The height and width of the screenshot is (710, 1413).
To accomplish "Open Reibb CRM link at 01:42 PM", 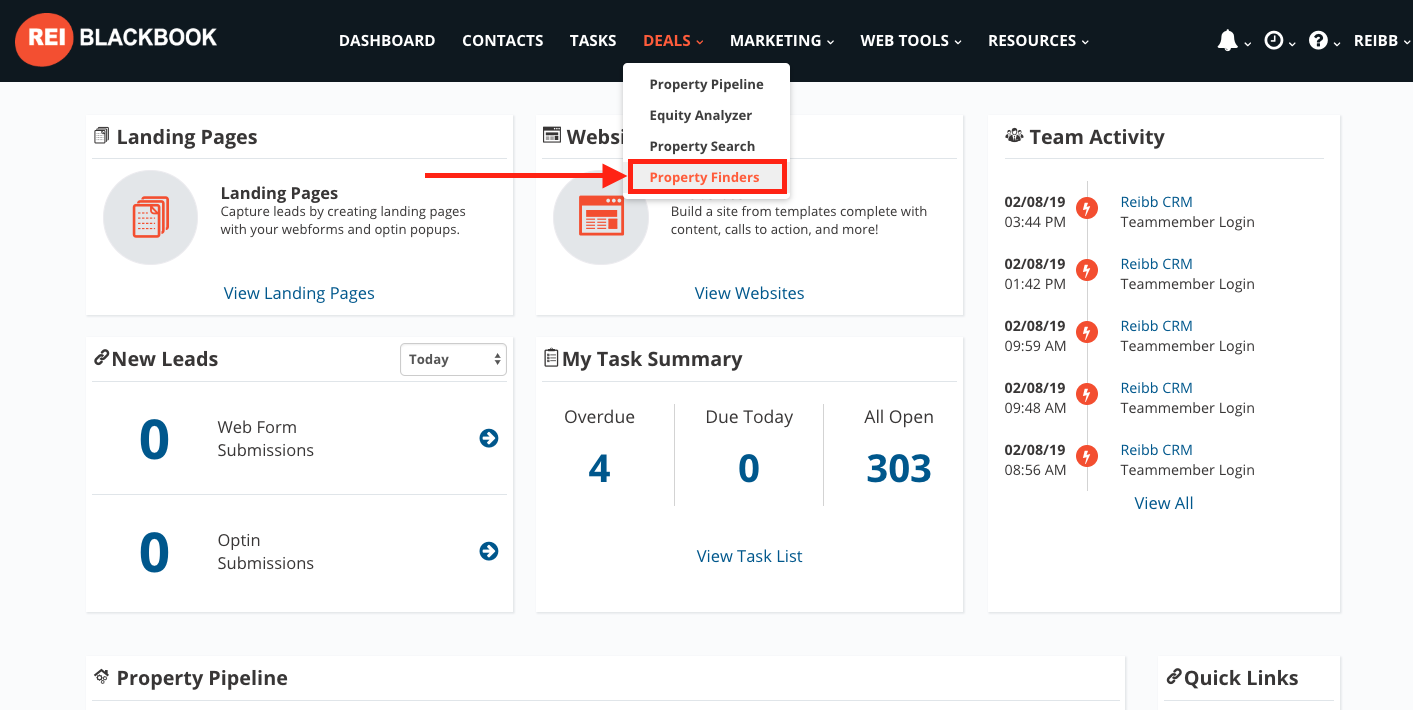I will coord(1157,264).
